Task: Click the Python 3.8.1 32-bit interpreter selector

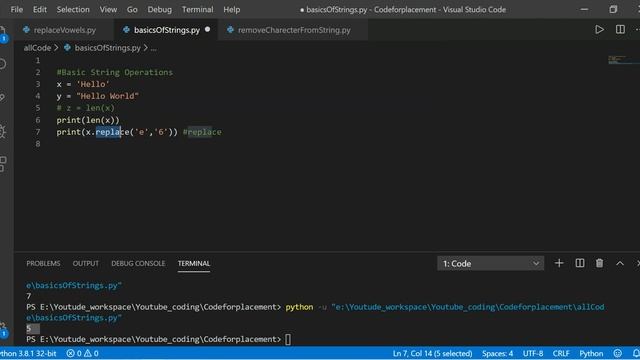Action: point(28,353)
